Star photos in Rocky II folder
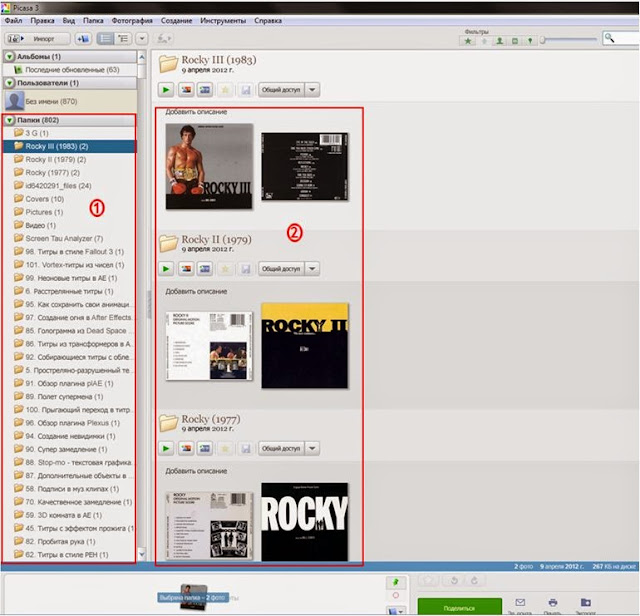The image size is (640, 616). 225,269
